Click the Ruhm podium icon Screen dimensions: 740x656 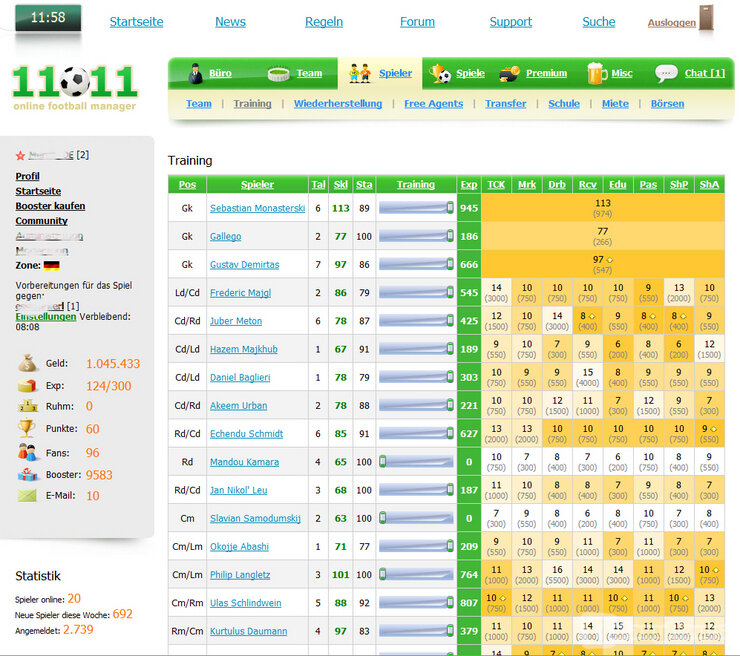coord(27,406)
